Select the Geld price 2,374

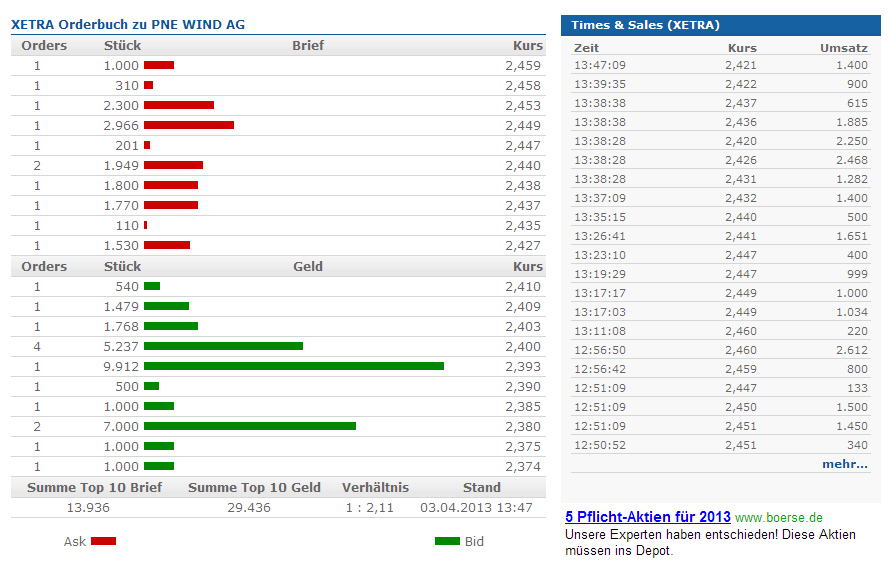tap(523, 467)
